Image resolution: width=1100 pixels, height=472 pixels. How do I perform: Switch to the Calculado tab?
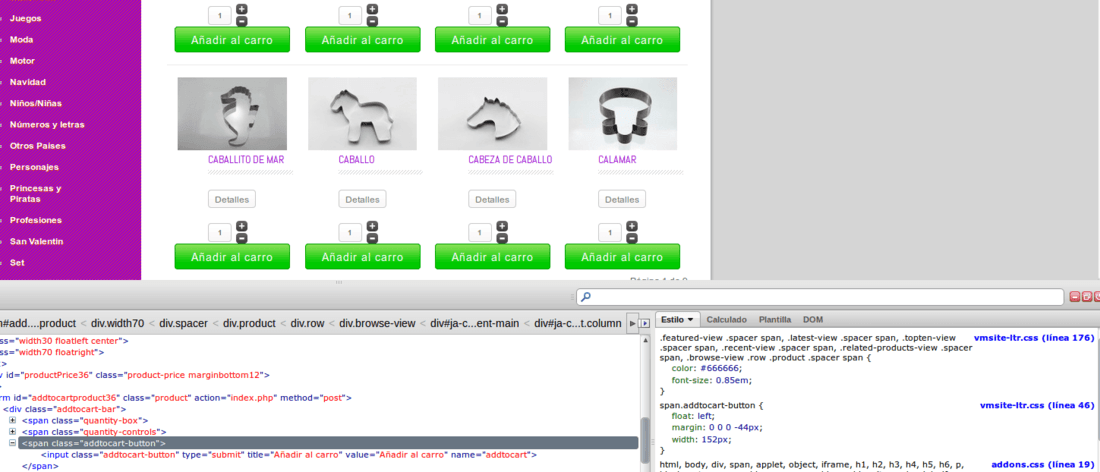[726, 320]
